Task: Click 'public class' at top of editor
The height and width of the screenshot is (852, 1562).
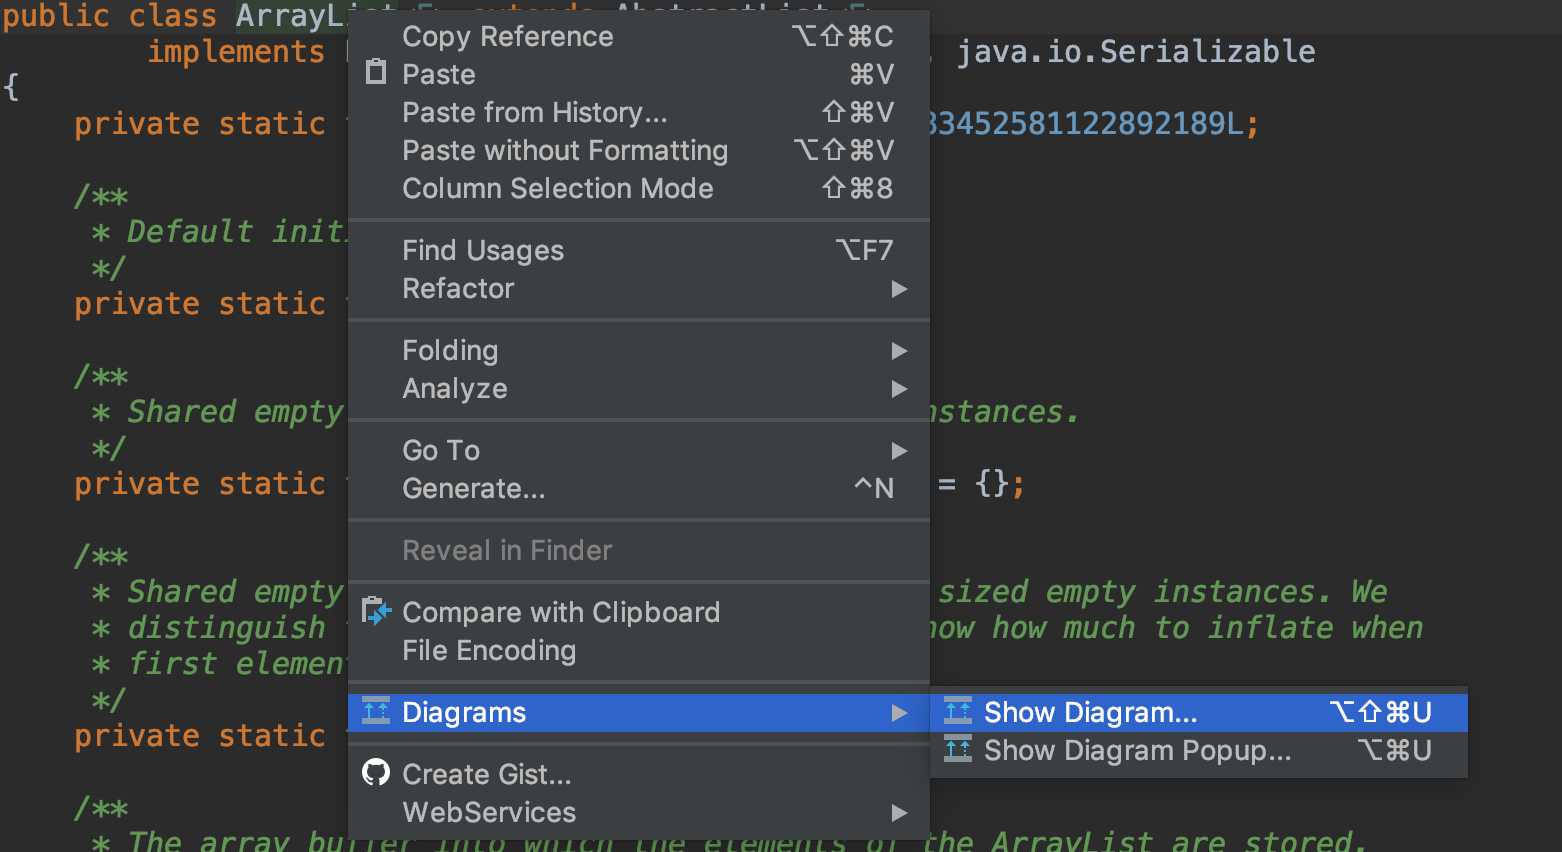Action: (110, 16)
